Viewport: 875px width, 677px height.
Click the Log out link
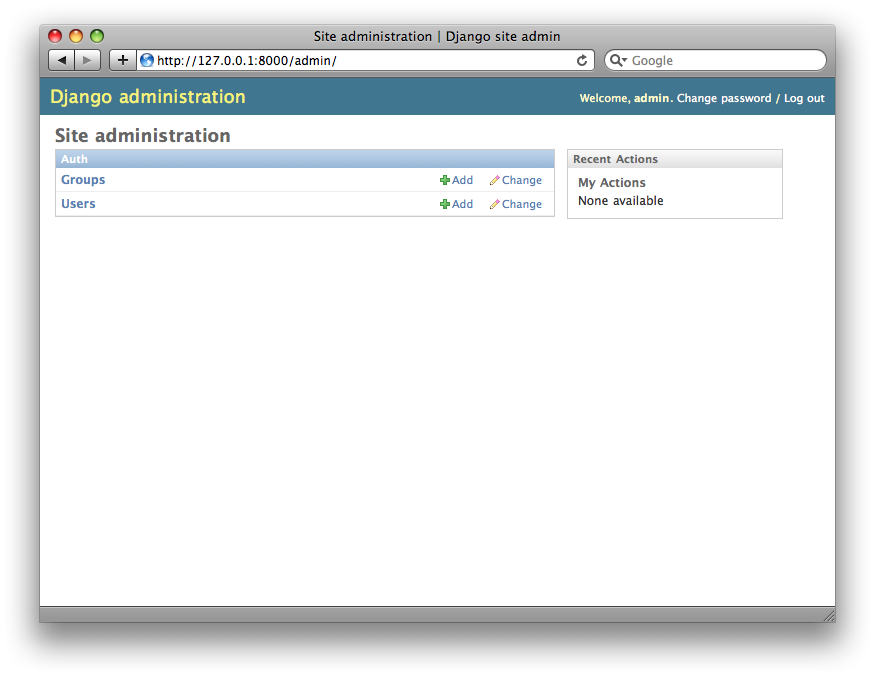(x=804, y=98)
